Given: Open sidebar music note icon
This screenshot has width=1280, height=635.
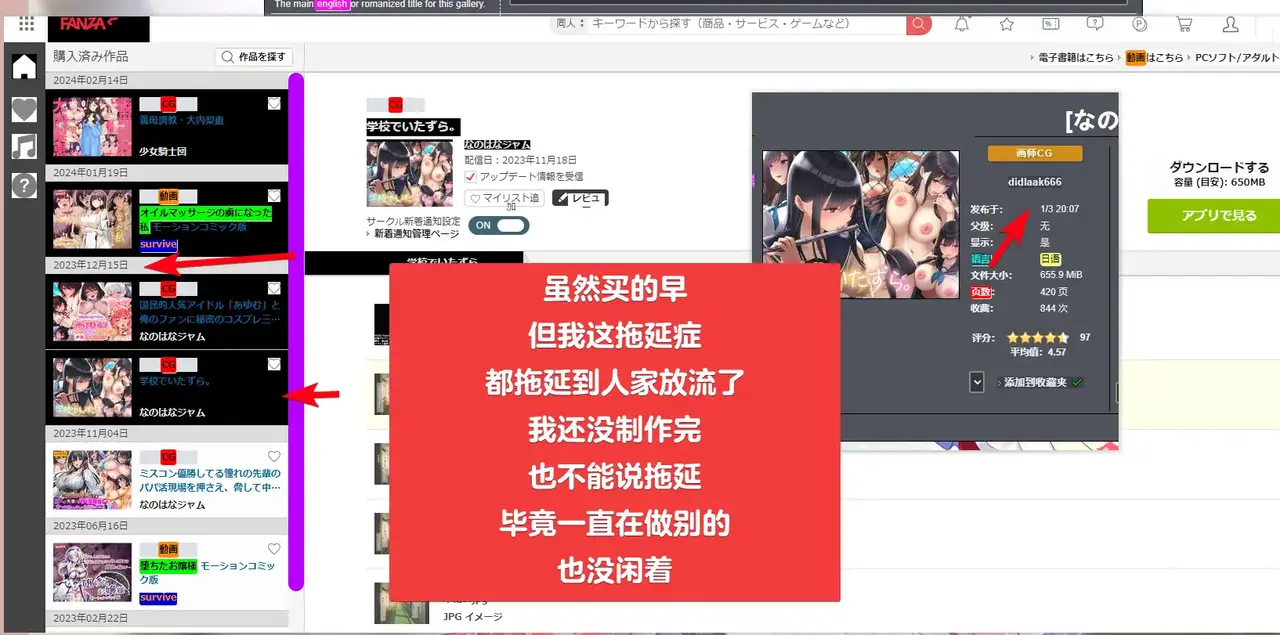Looking at the screenshot, I should (x=24, y=147).
